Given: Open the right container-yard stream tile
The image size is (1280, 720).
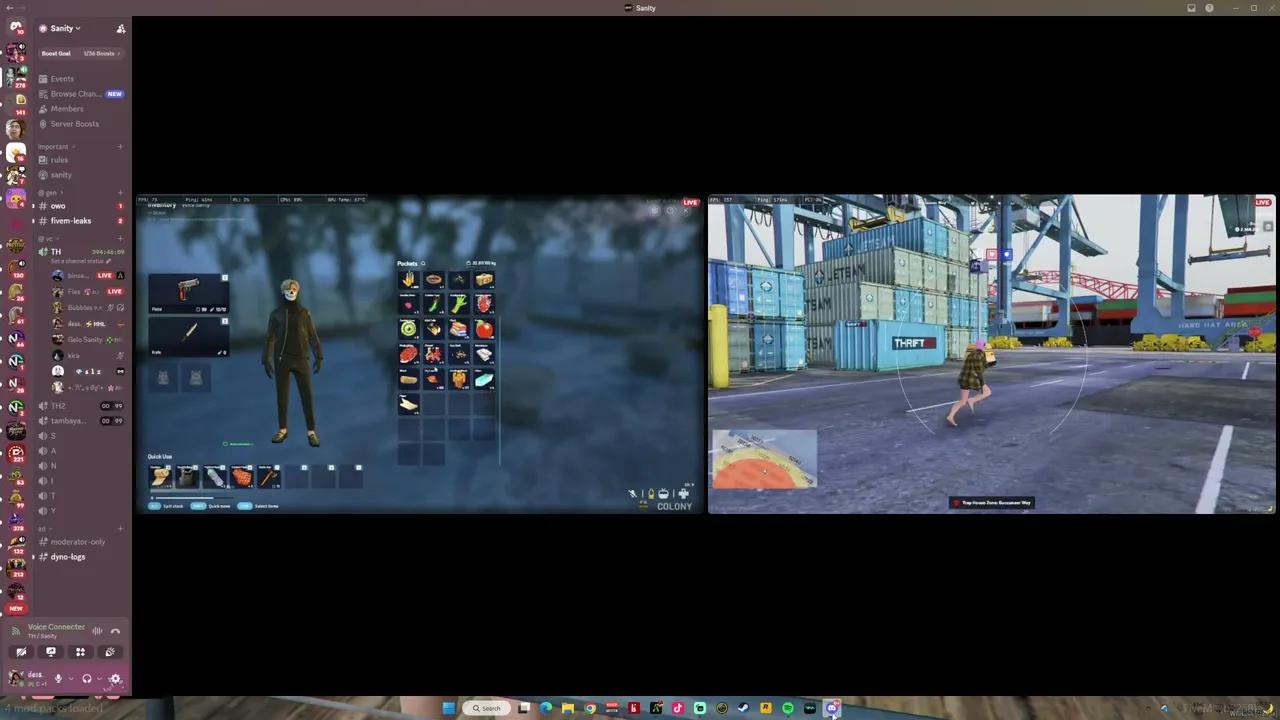Looking at the screenshot, I should (992, 354).
